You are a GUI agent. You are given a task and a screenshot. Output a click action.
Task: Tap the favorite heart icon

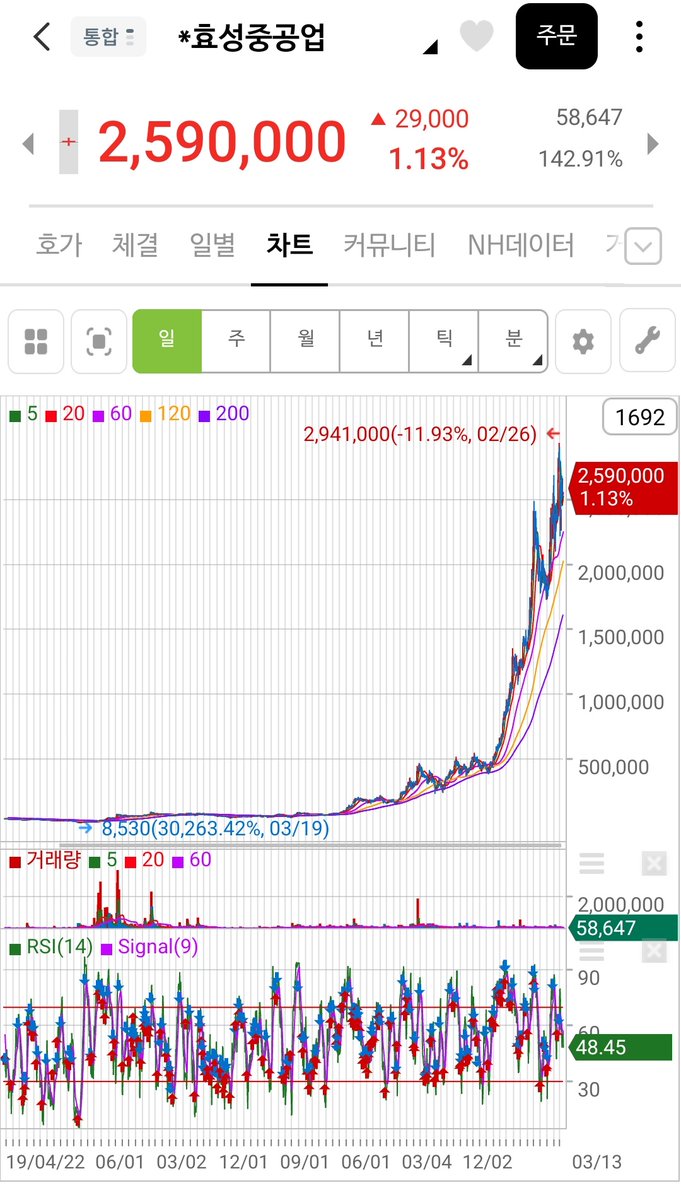[x=476, y=37]
